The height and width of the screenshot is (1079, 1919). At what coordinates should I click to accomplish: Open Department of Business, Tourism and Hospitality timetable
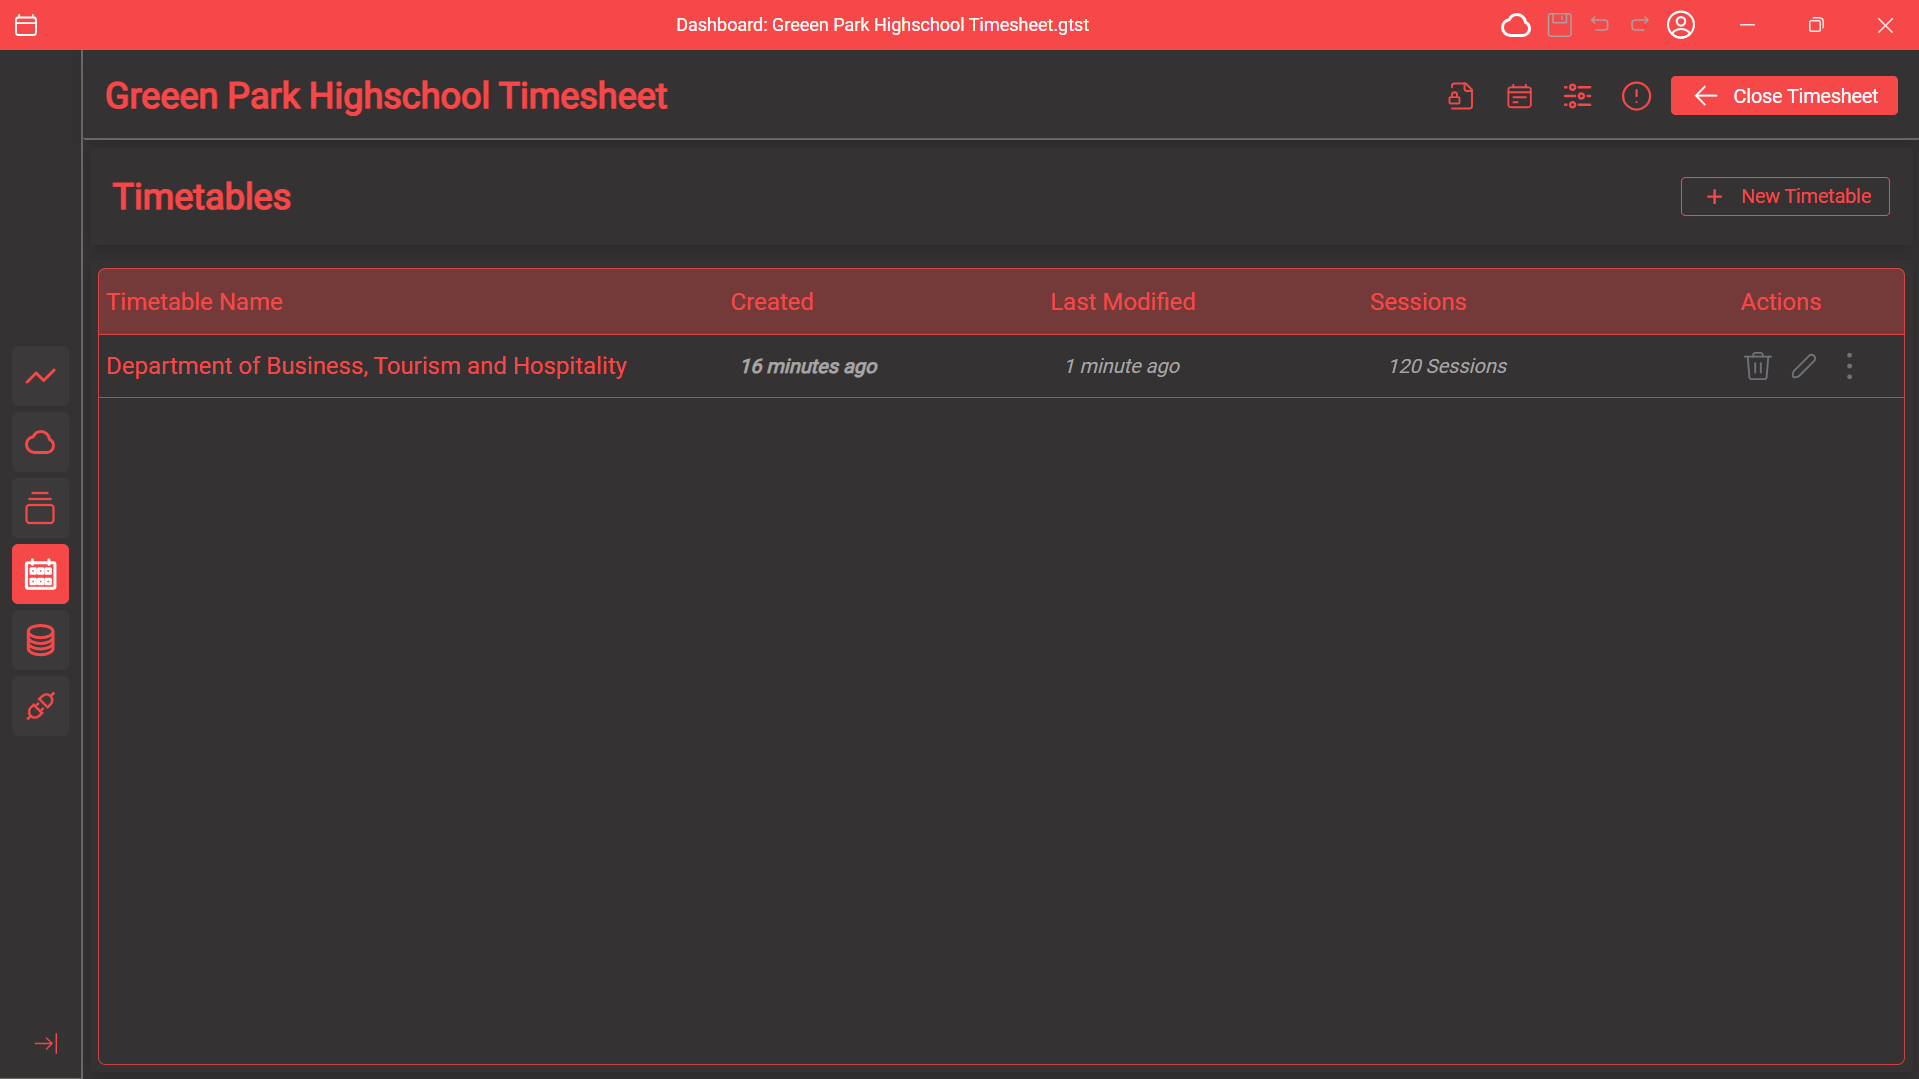[366, 366]
